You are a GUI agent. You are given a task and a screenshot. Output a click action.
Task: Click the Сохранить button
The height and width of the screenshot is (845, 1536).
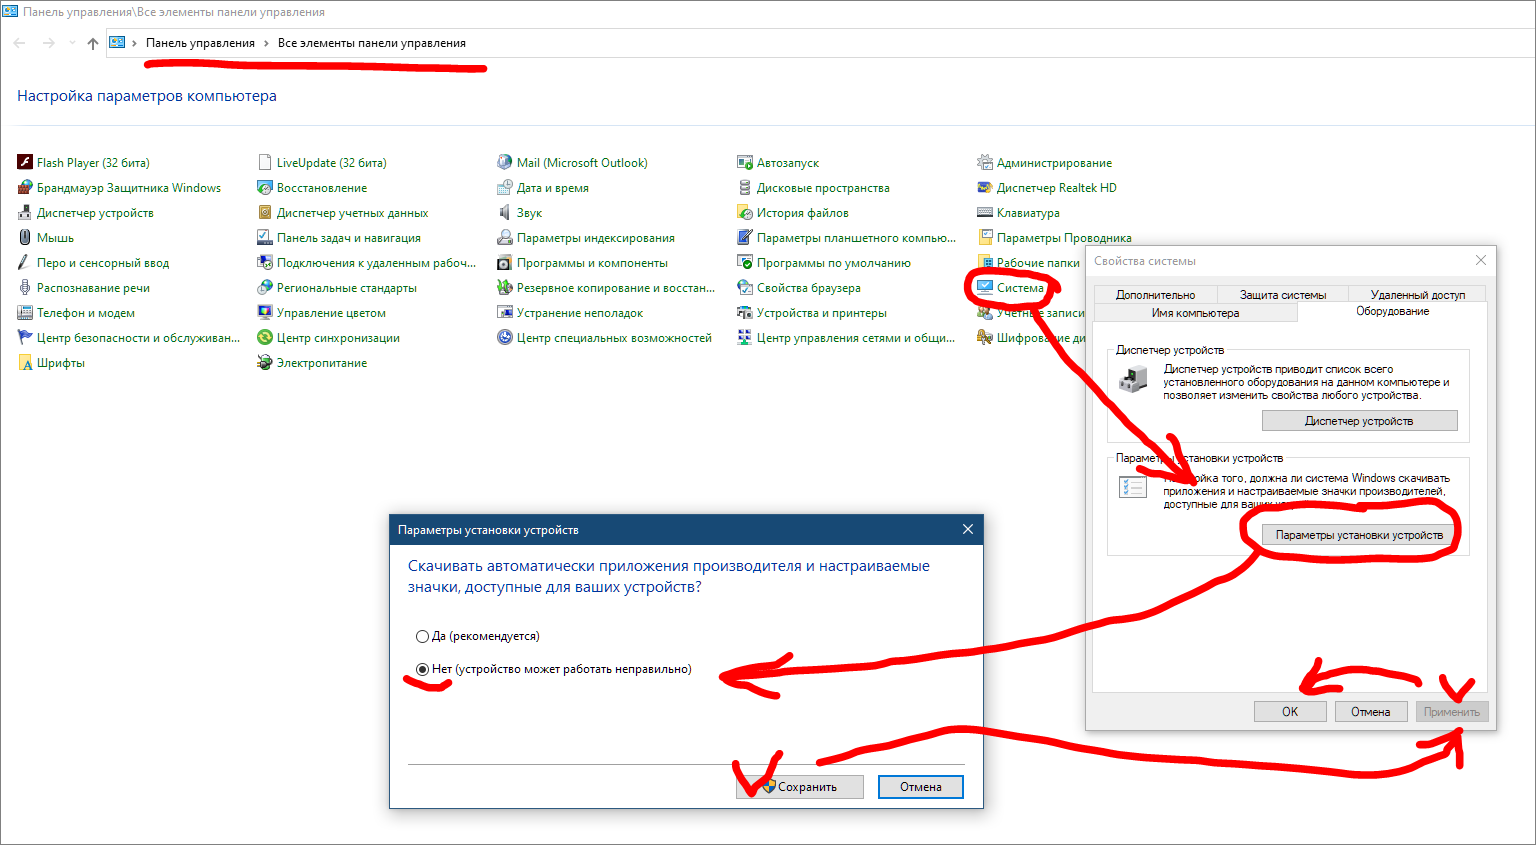pos(800,787)
